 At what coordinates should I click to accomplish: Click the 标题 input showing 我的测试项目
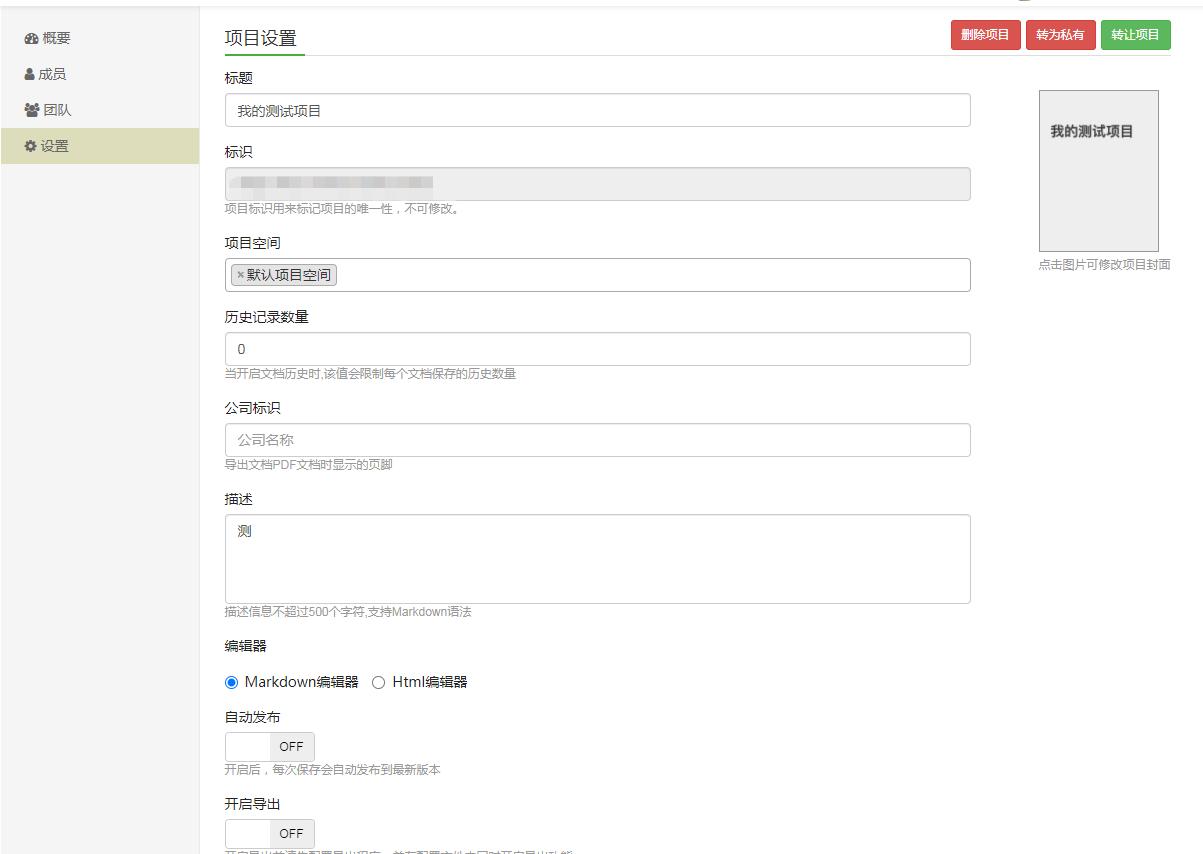(x=597, y=110)
